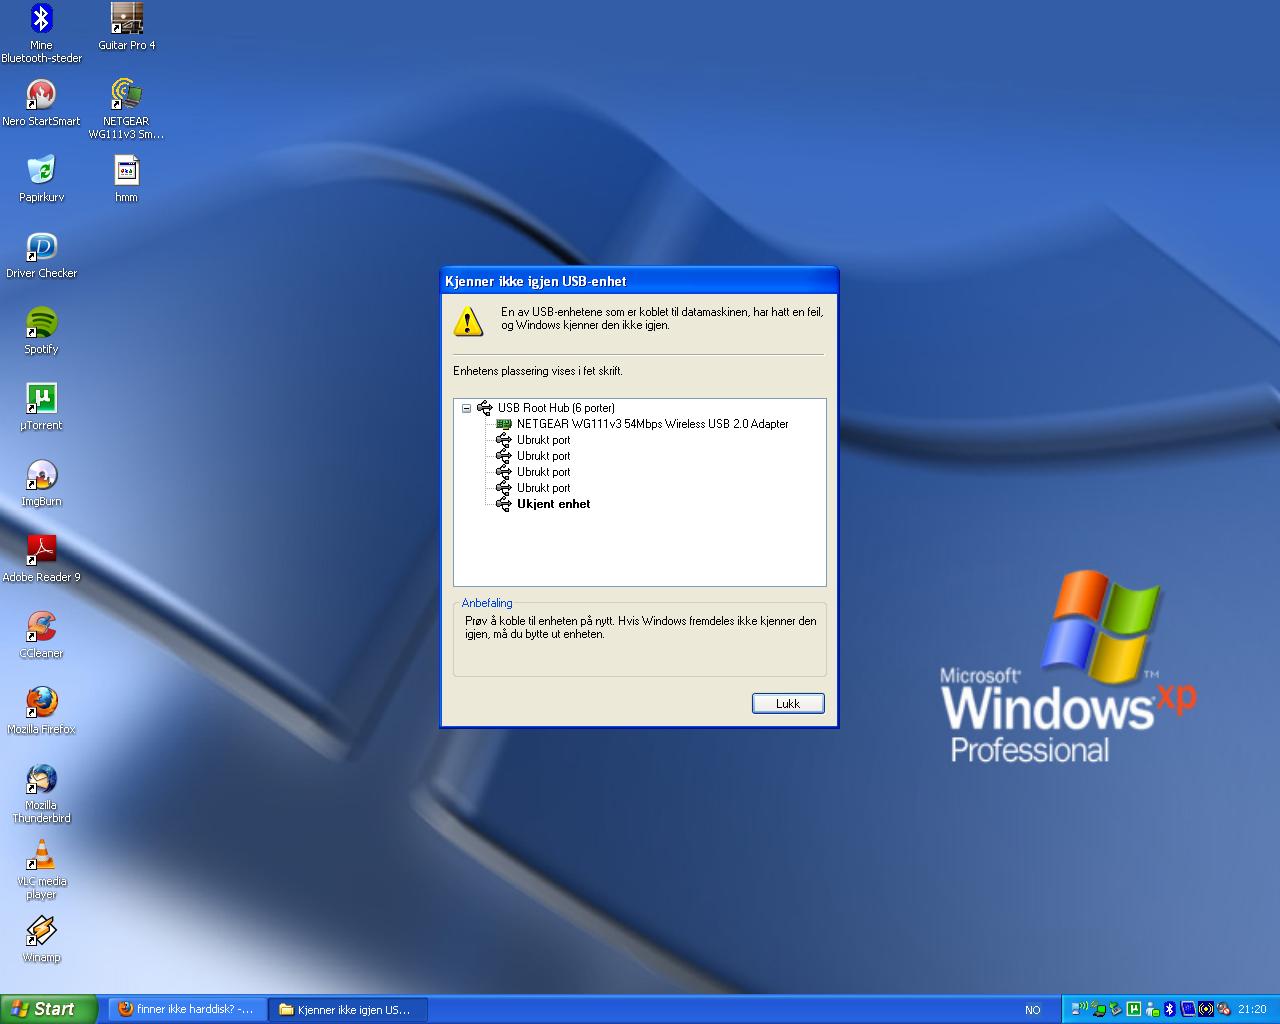Select the last Ubrukt port entry
This screenshot has height=1024, width=1280.
543,488
